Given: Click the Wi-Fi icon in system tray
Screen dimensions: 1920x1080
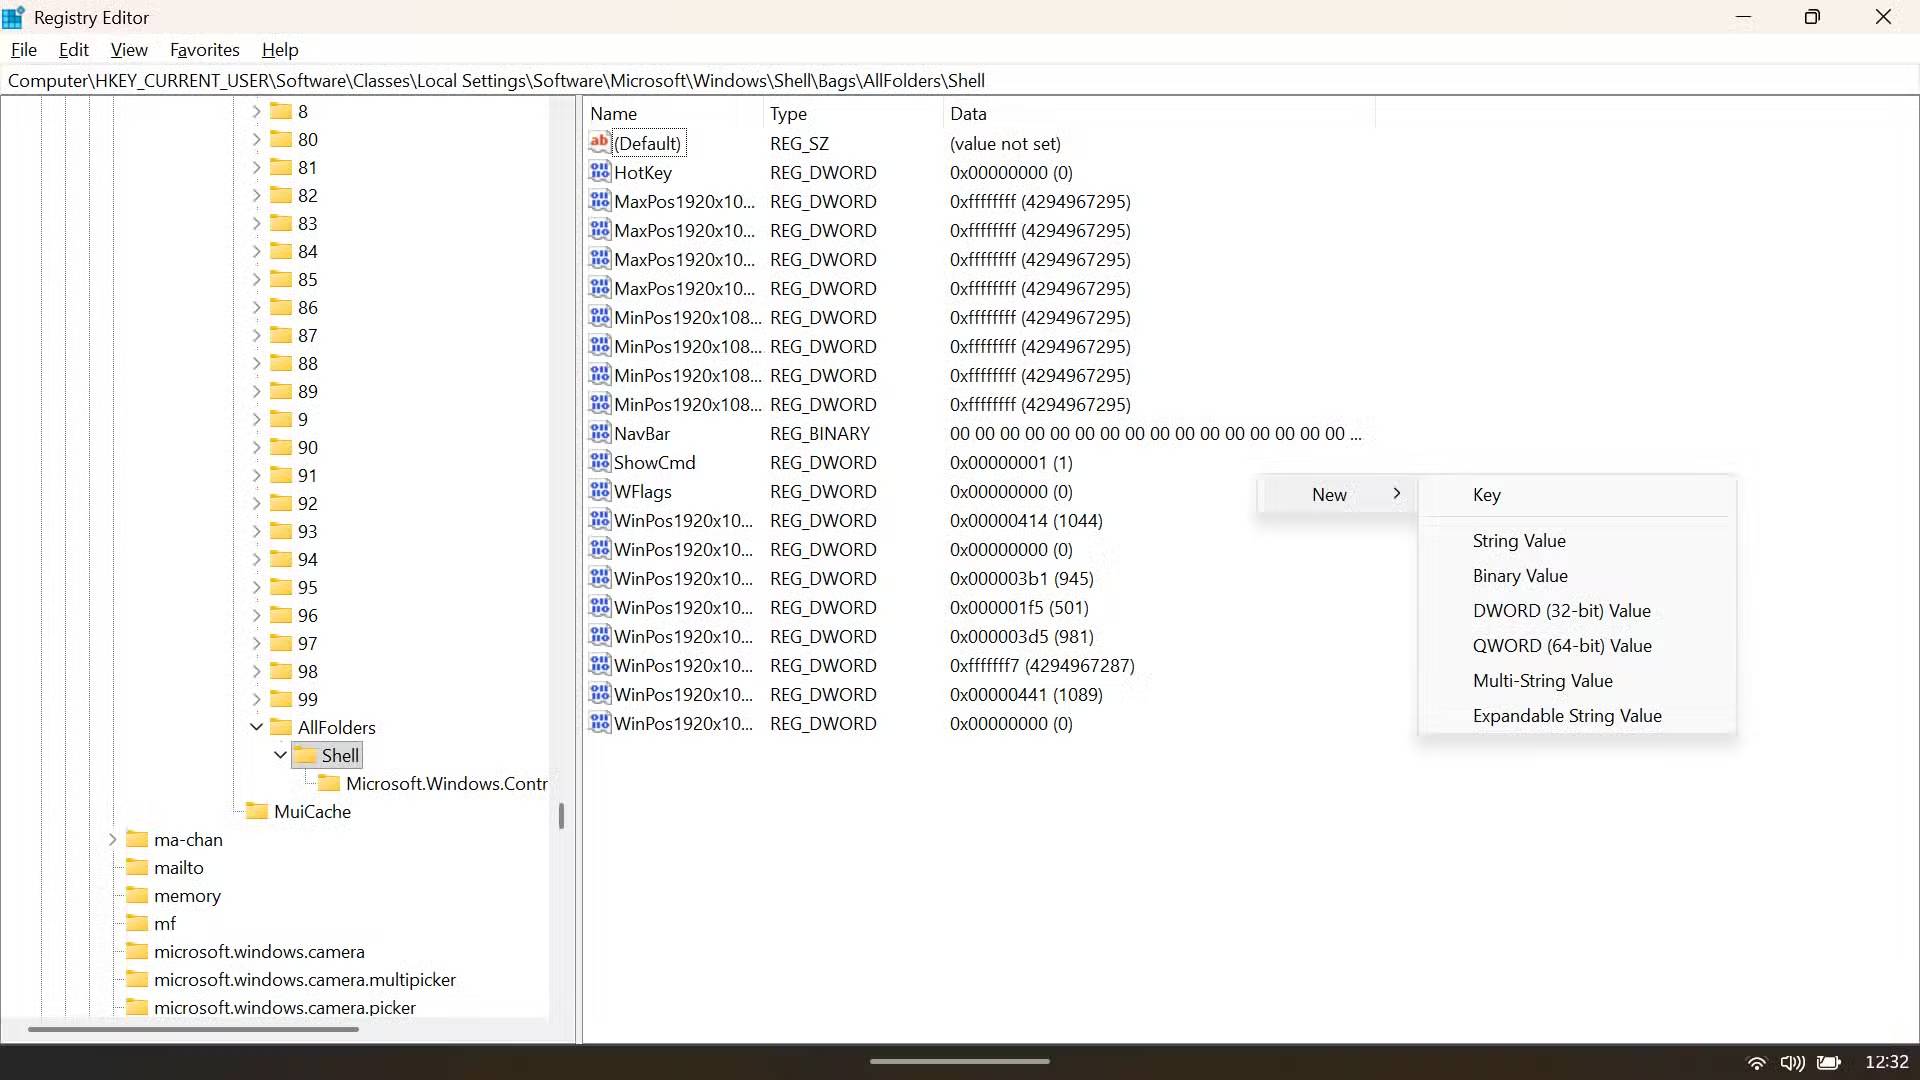Looking at the screenshot, I should click(1757, 1062).
